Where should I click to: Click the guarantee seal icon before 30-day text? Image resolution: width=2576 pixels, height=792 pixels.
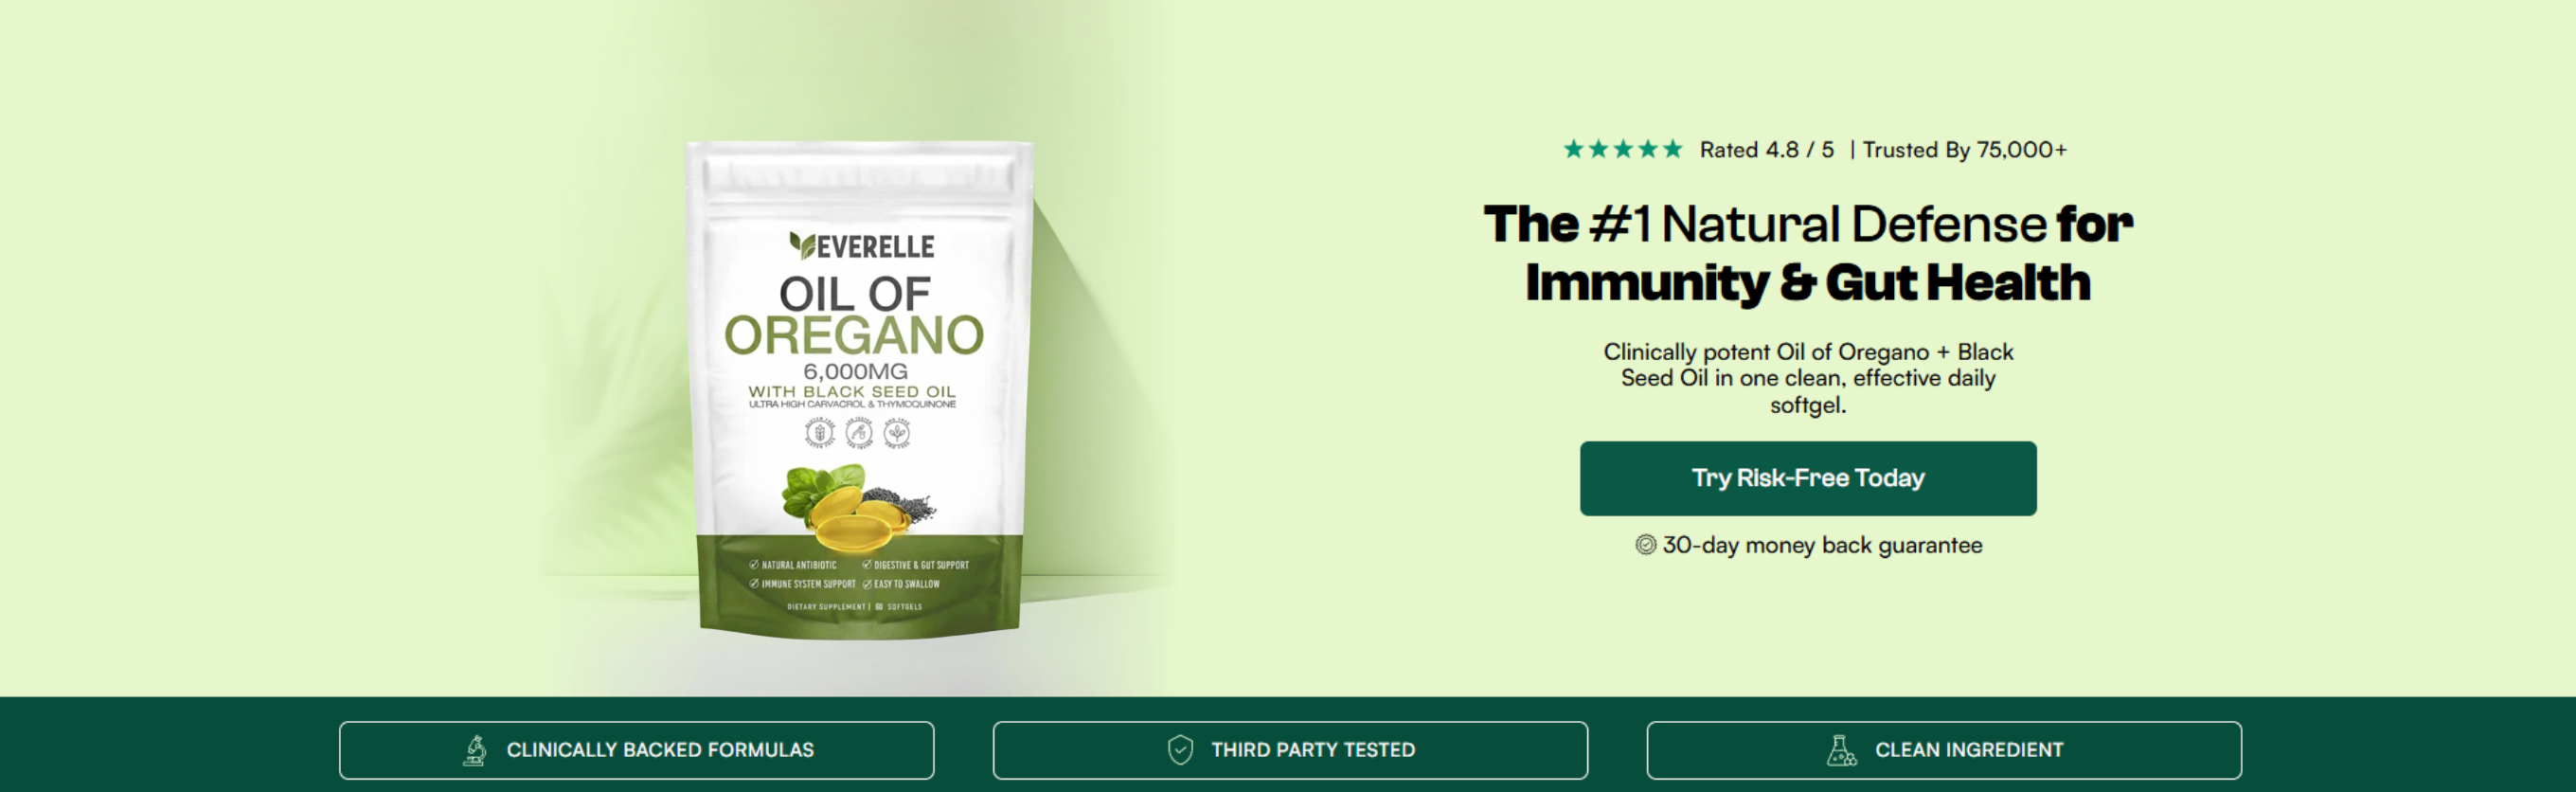pyautogui.click(x=1645, y=545)
